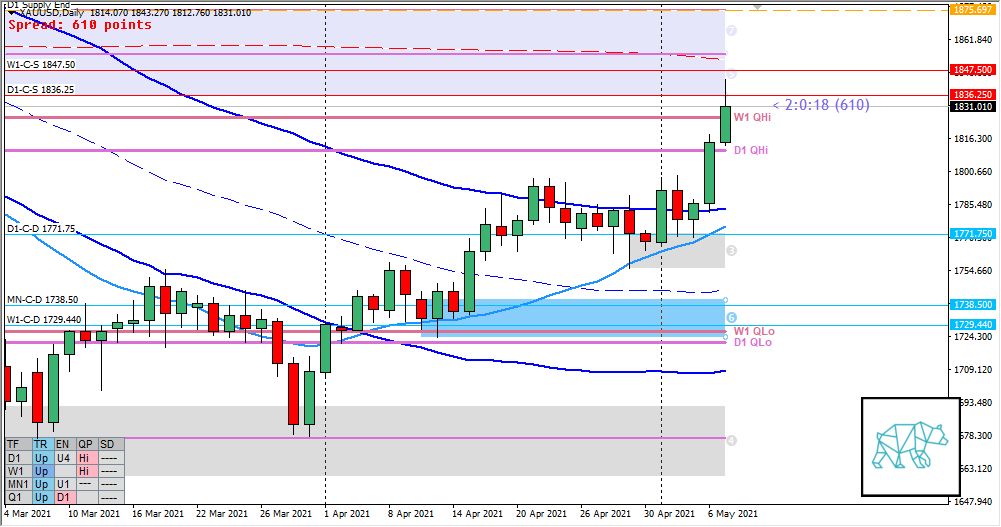Click the circled 4 zone marker
The image size is (1001, 527).
tap(732, 440)
